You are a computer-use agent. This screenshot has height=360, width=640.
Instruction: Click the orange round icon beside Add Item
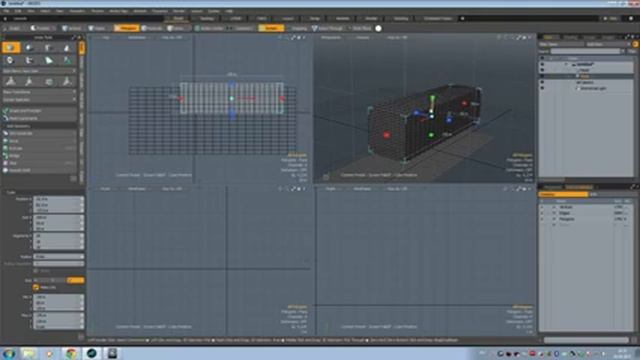pos(636,44)
